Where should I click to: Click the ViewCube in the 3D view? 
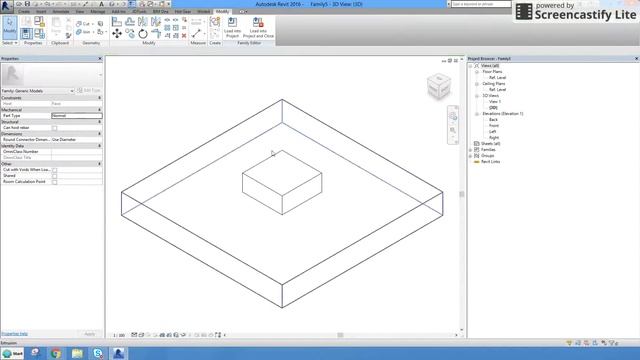click(439, 86)
